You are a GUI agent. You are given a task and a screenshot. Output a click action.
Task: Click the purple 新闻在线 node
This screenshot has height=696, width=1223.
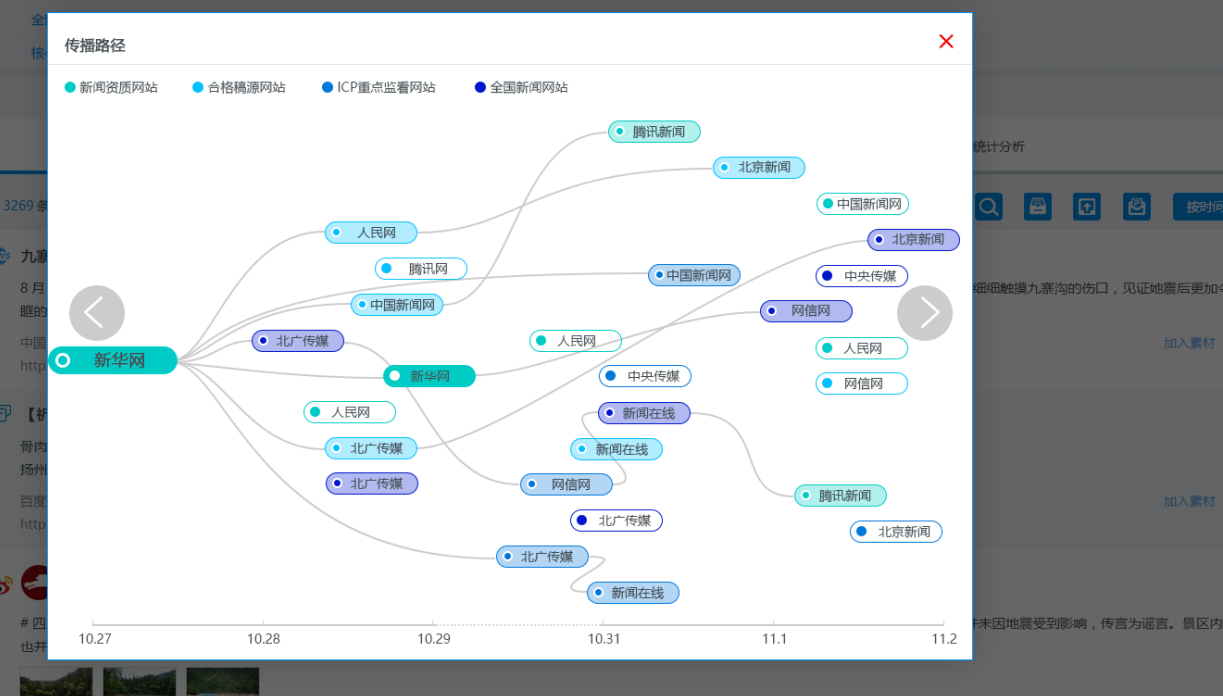[644, 413]
